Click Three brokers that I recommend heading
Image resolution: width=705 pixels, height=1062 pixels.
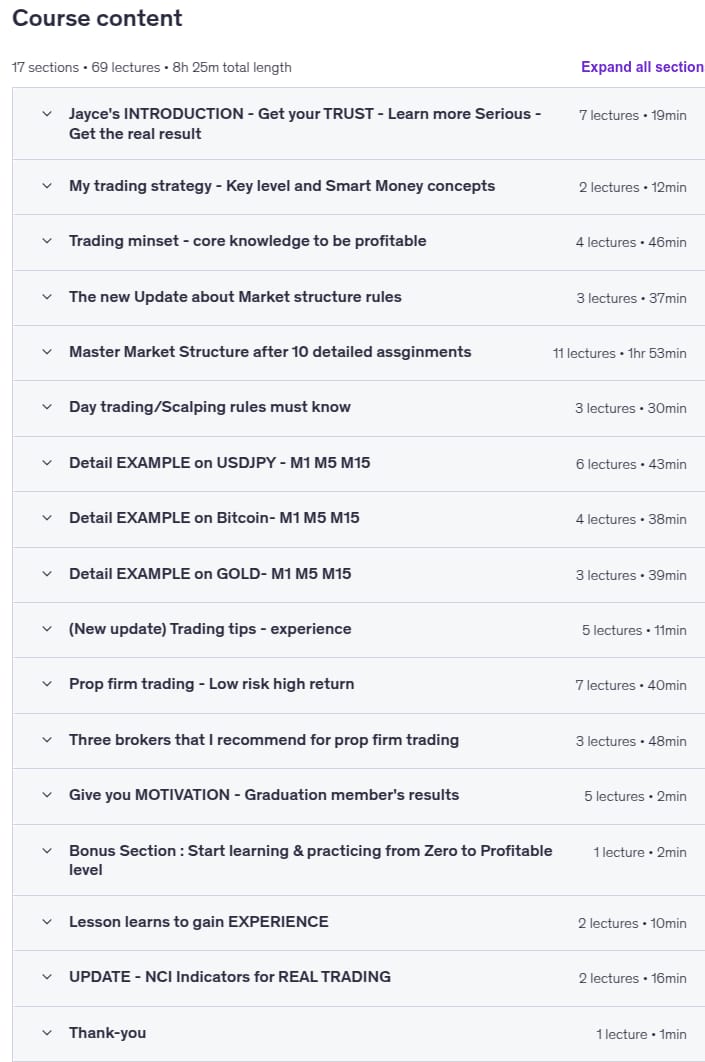[264, 740]
